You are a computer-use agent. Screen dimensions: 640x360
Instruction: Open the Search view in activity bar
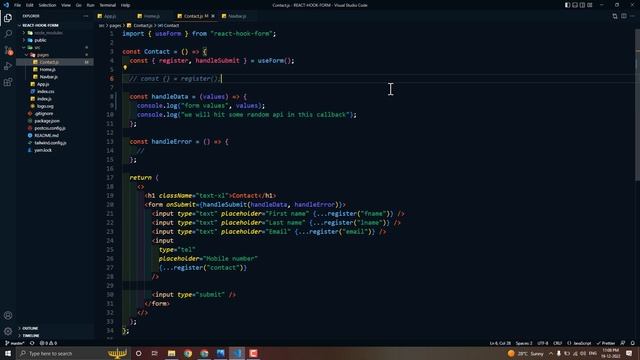click(x=8, y=34)
